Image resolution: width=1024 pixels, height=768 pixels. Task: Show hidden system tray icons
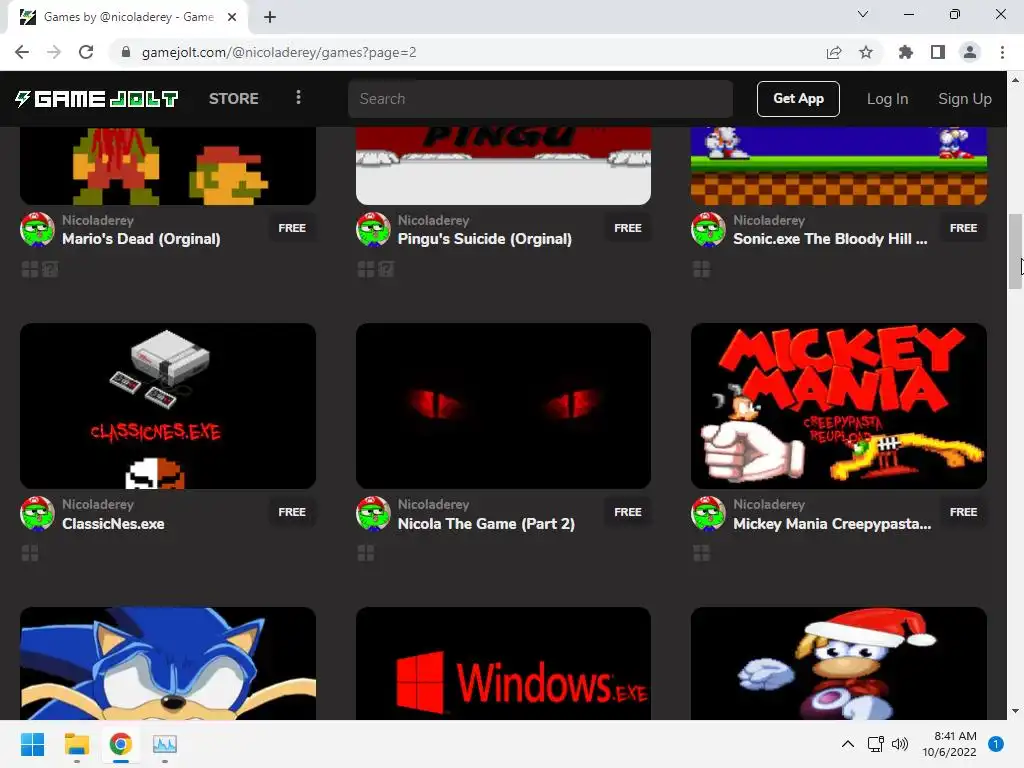(848, 744)
